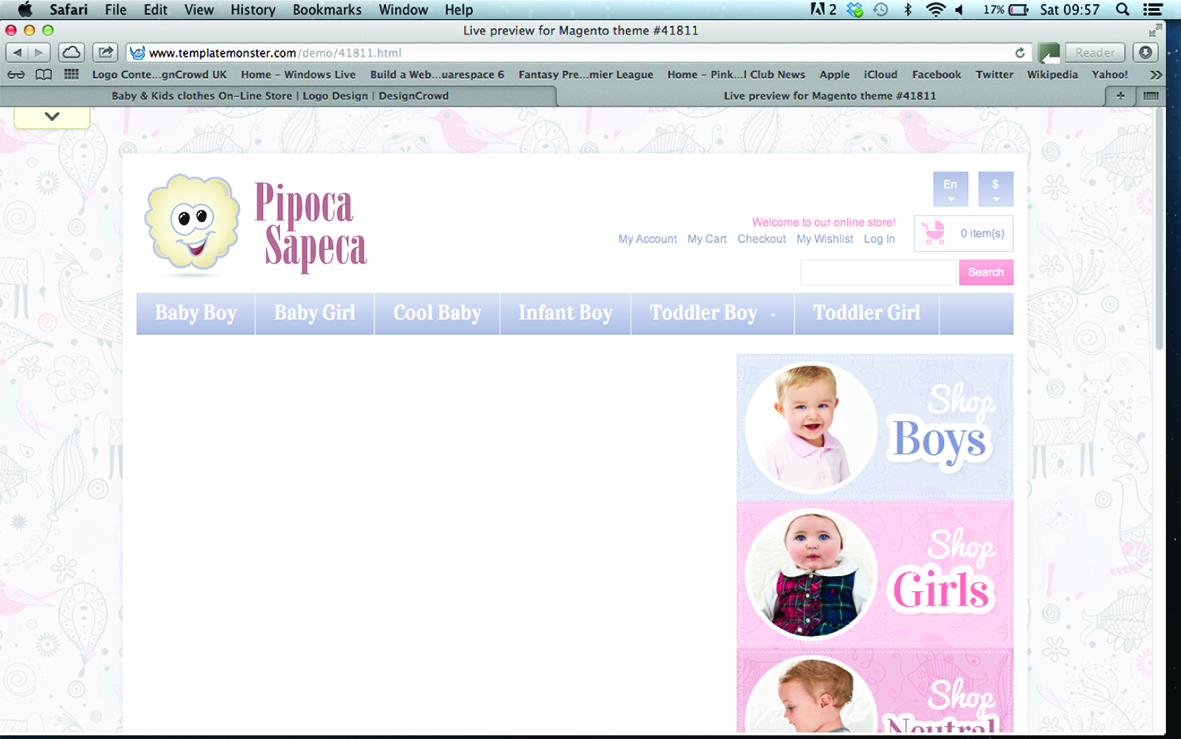Click the Safari address bar
Screen dimensions: 1181x739
click(579, 53)
